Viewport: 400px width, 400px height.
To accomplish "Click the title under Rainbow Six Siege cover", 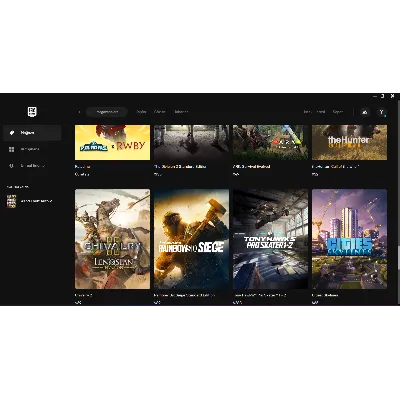I will 184,295.
